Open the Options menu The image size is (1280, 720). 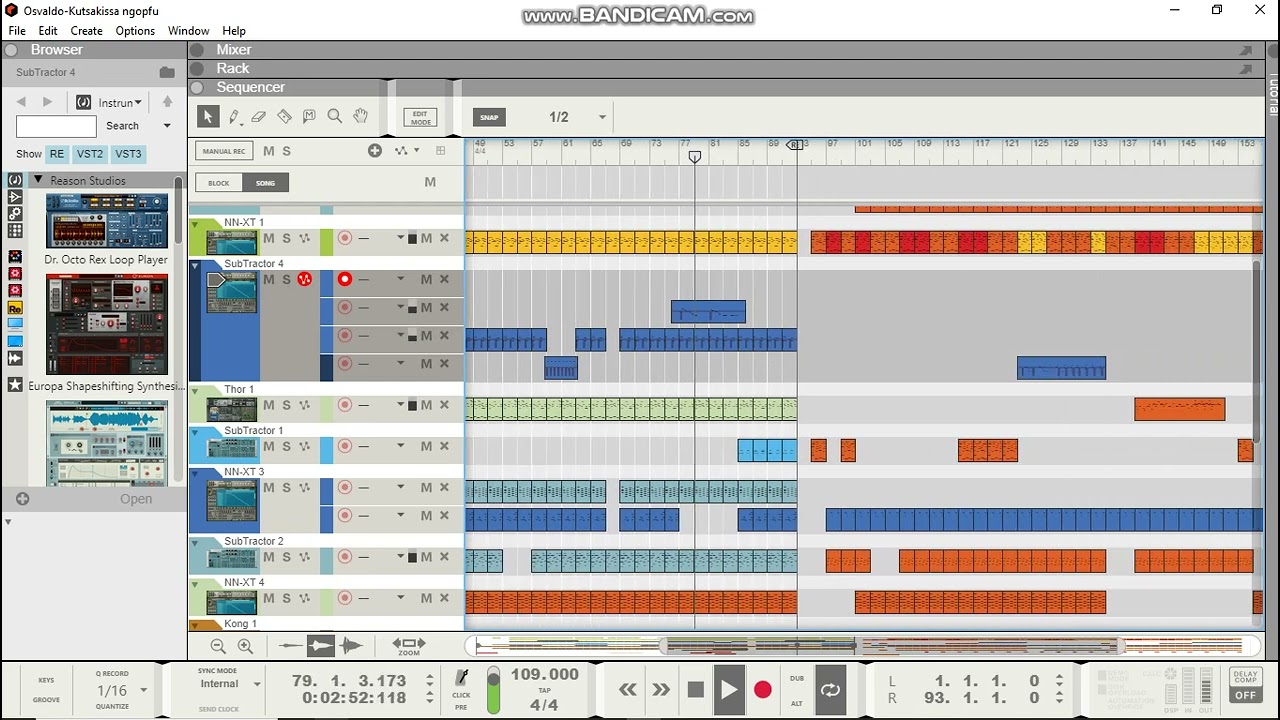tap(135, 31)
